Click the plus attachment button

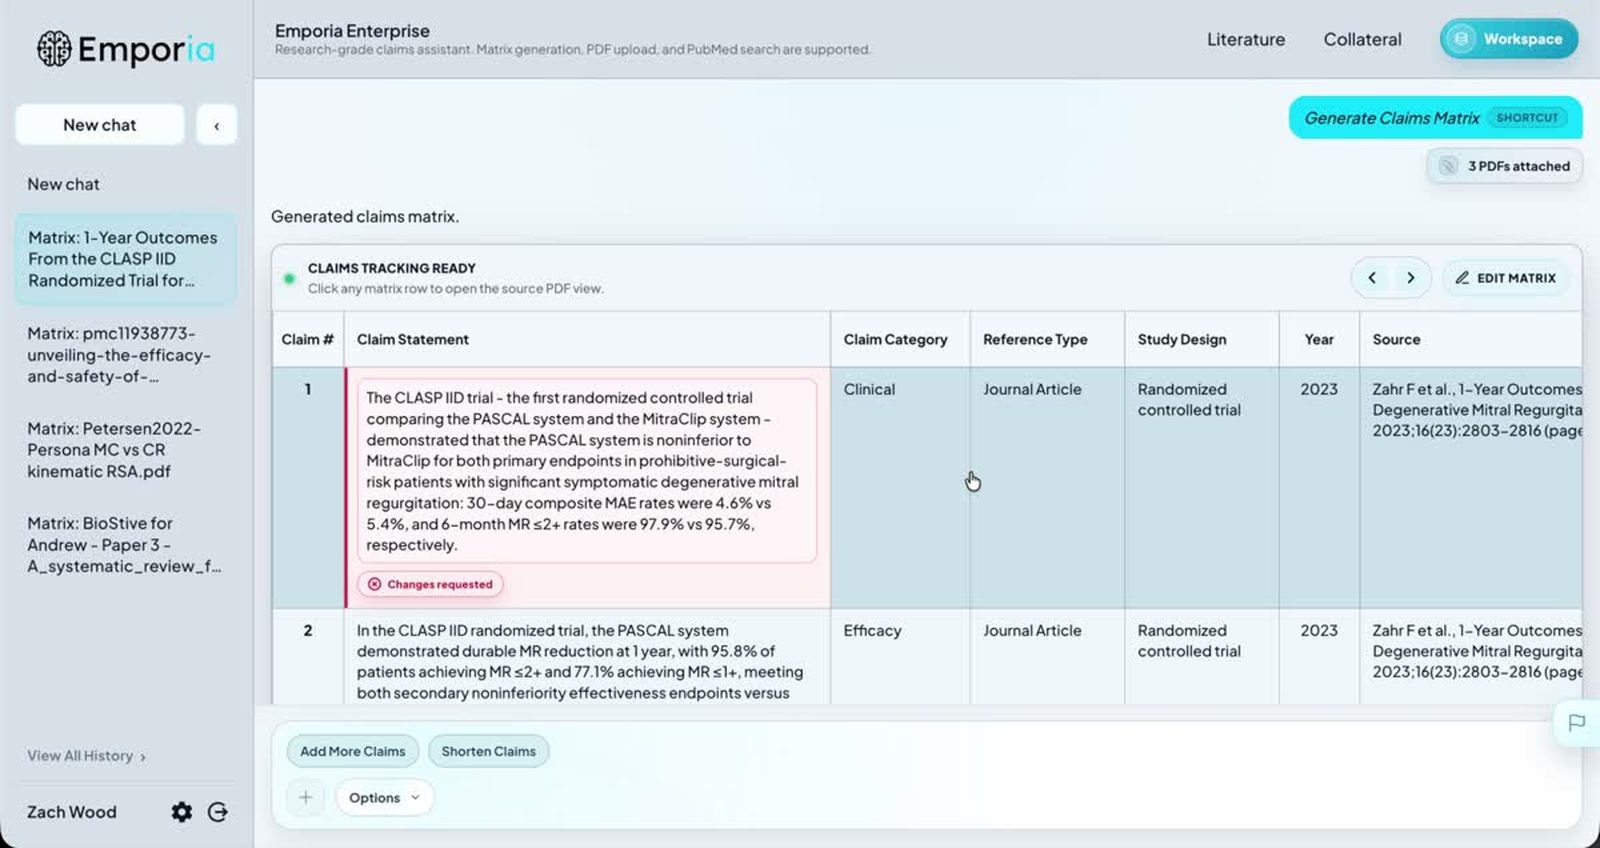305,797
